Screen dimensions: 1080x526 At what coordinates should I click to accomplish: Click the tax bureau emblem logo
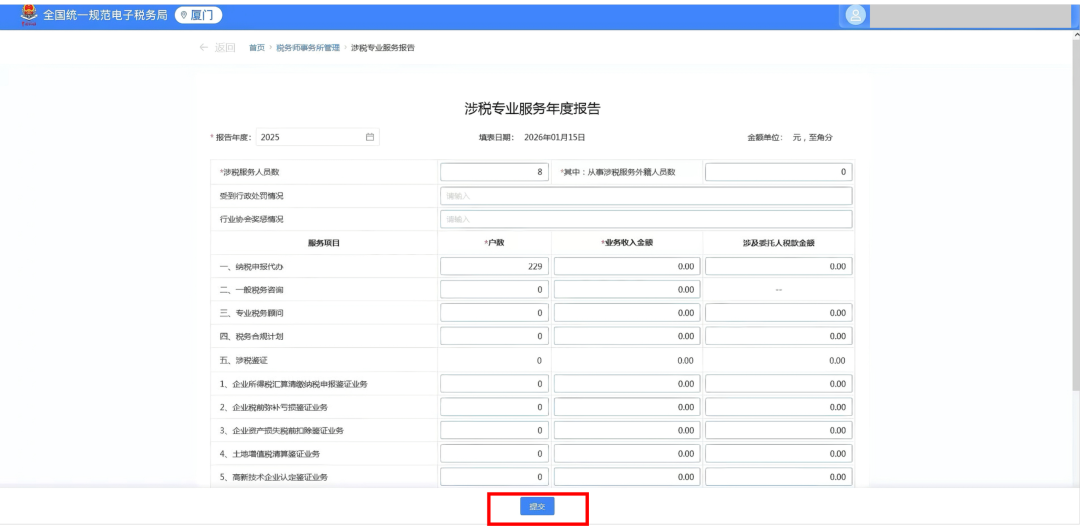(29, 14)
